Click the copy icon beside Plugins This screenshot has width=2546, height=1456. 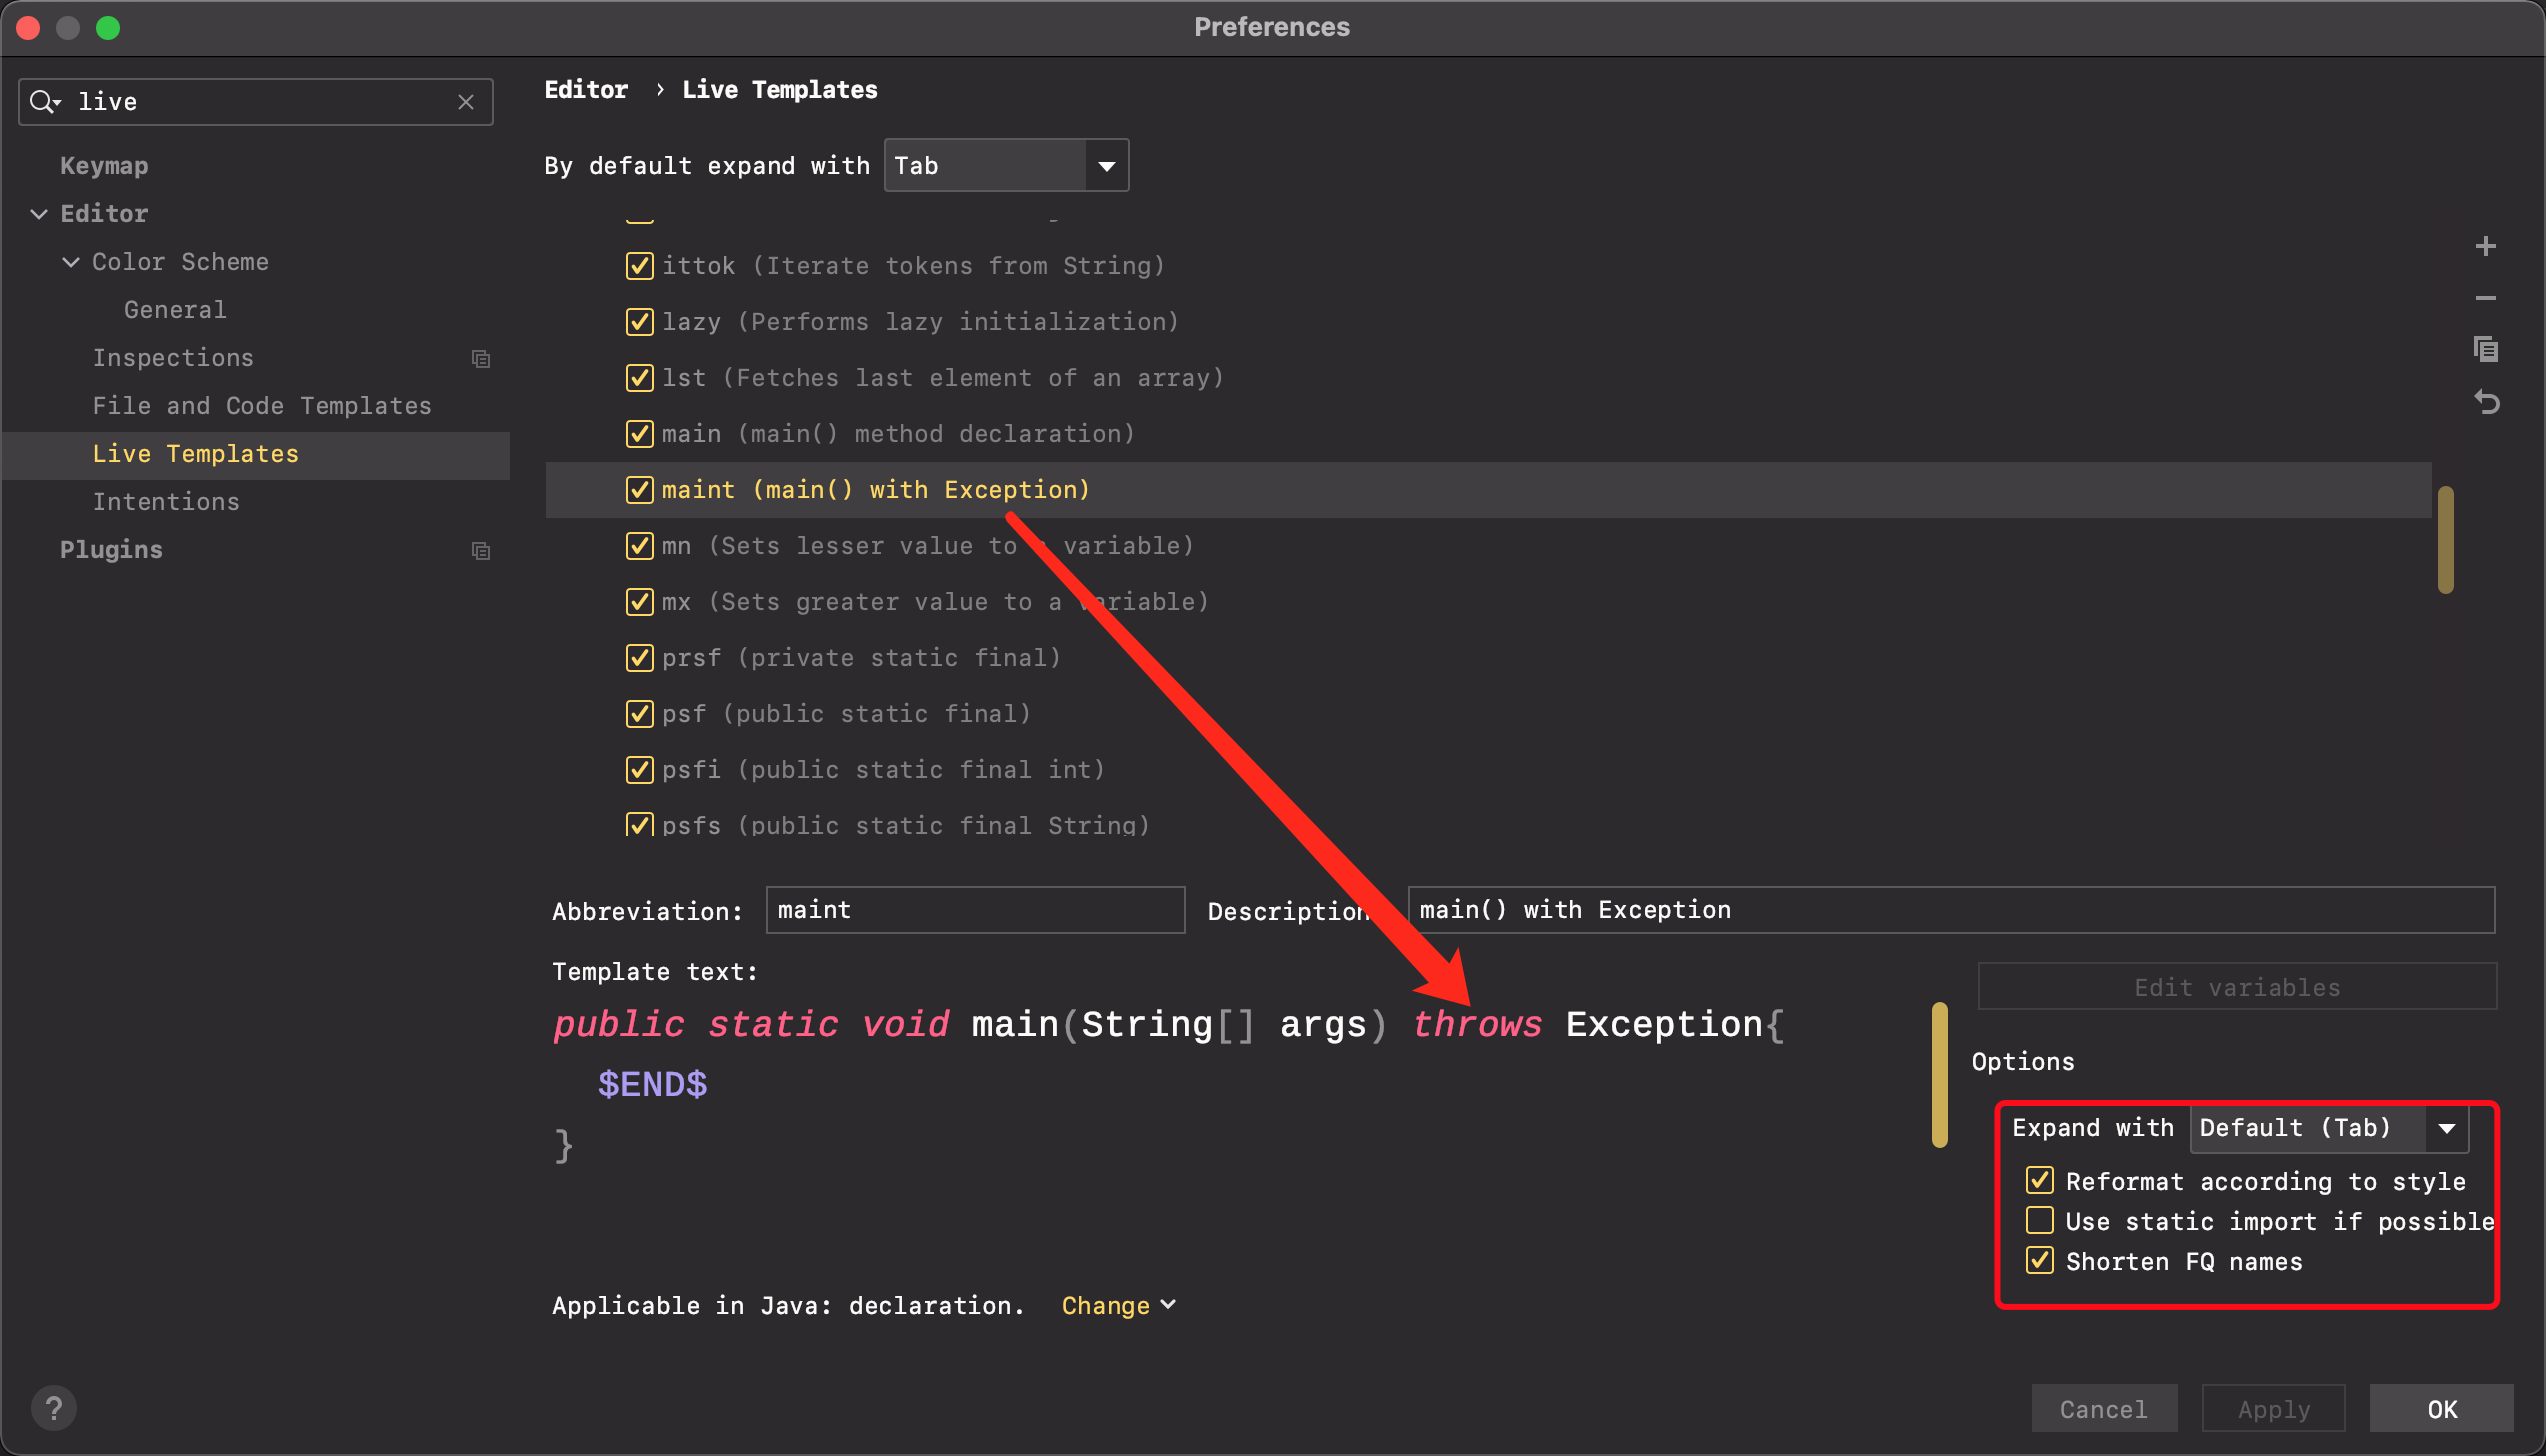pyautogui.click(x=481, y=550)
